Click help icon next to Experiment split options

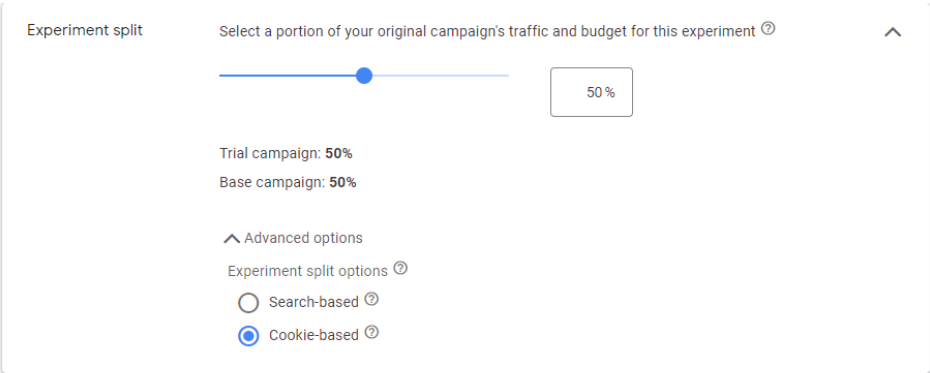(400, 268)
